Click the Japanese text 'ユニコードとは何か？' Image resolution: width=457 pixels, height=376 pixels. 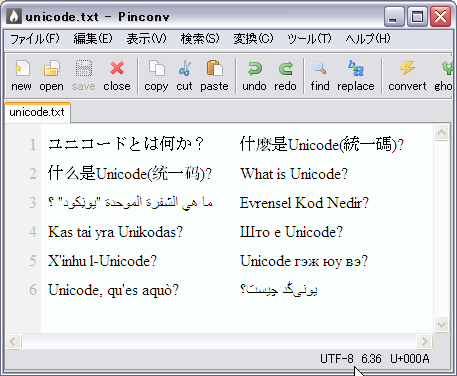(126, 144)
